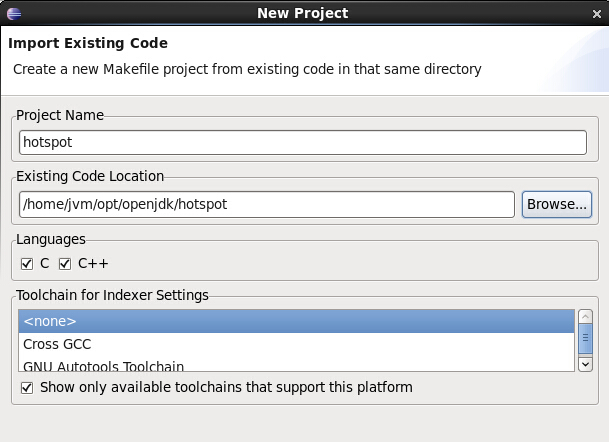609x442 pixels.
Task: Click the Import Existing Code heading
Action: click(88, 44)
